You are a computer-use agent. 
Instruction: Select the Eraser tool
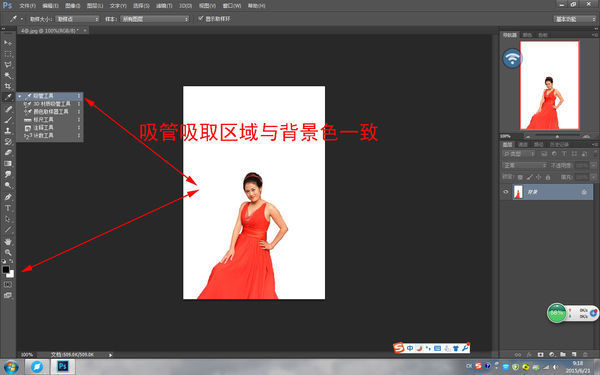point(8,152)
